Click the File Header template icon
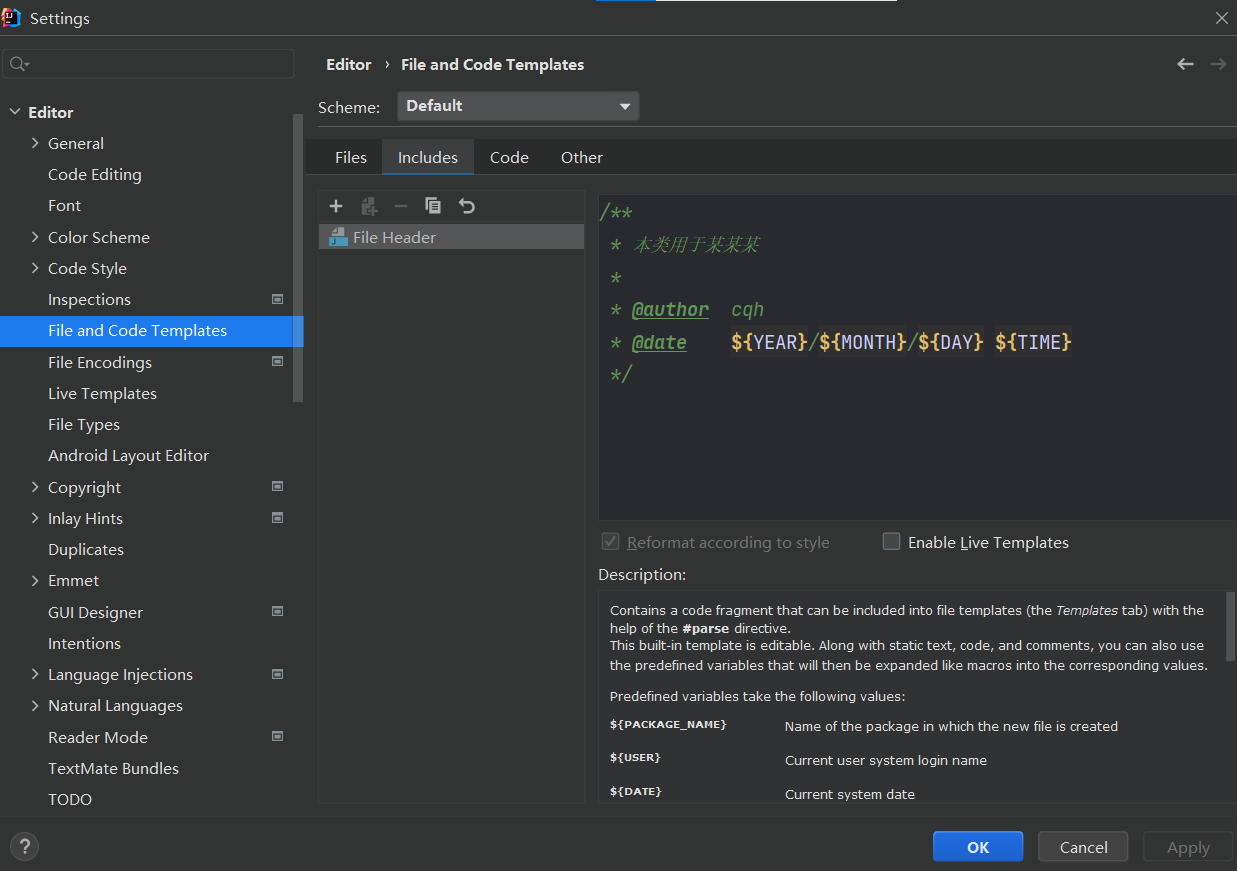The height and width of the screenshot is (871, 1237). [x=338, y=237]
